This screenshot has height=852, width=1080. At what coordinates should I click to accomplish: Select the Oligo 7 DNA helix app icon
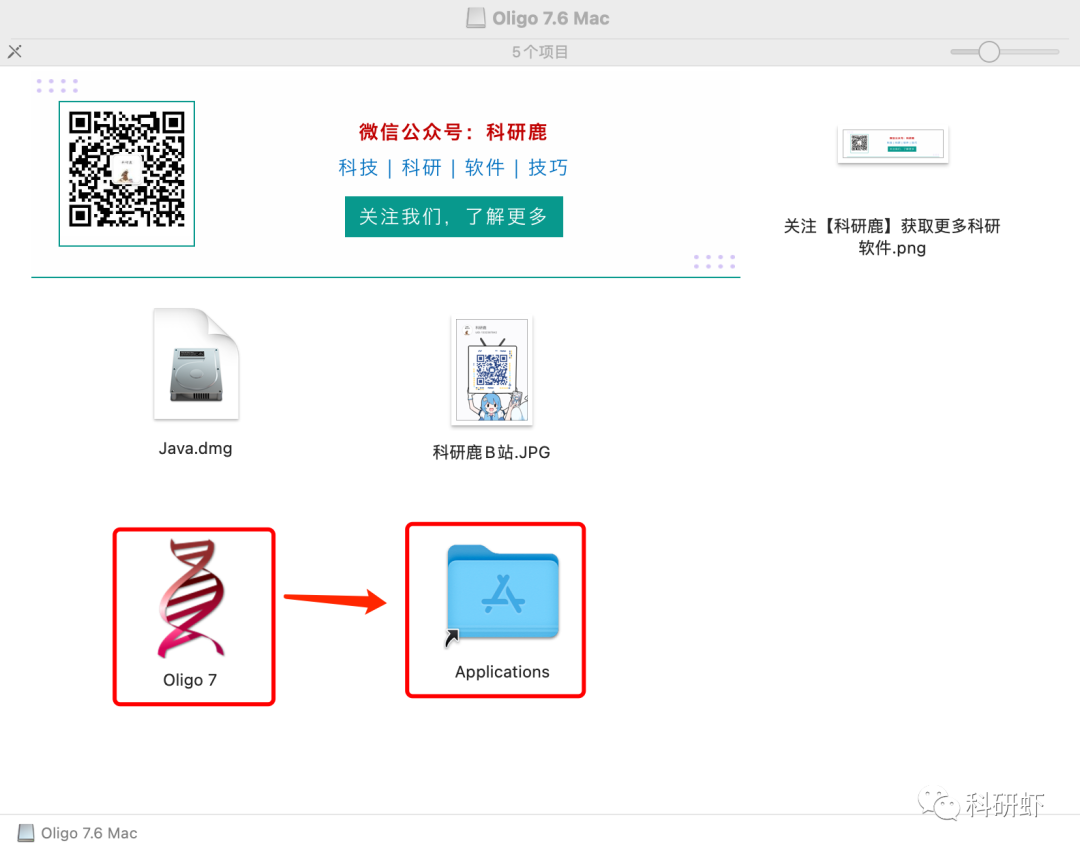191,598
